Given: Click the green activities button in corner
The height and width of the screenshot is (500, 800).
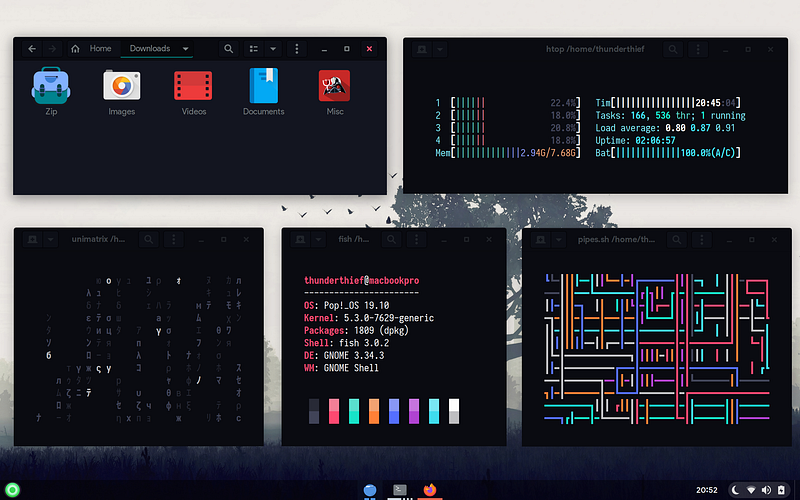Looking at the screenshot, I should [12, 489].
